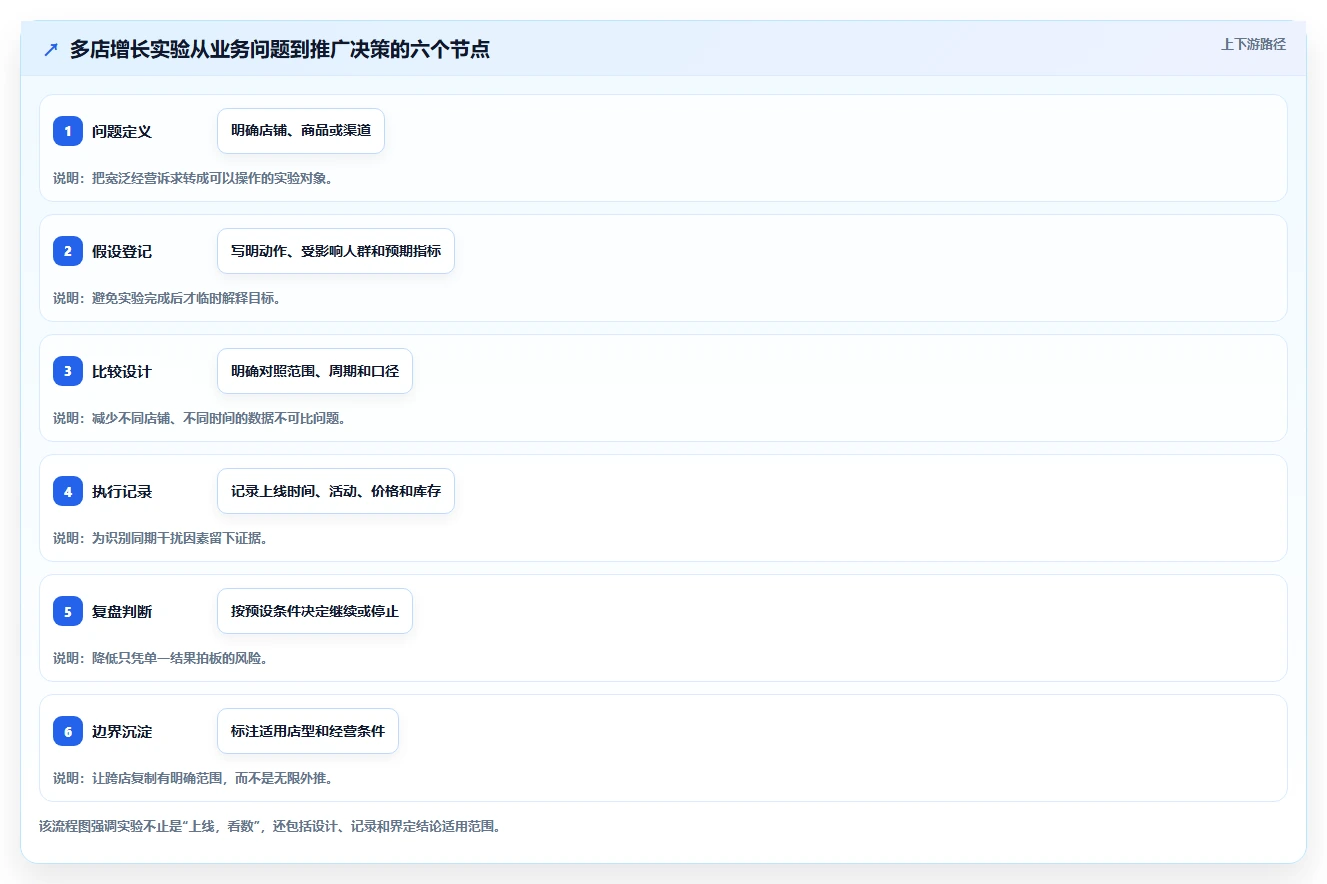The width and height of the screenshot is (1327, 884).
Task: Click the 上下游路径 label in header
Action: tap(1253, 45)
